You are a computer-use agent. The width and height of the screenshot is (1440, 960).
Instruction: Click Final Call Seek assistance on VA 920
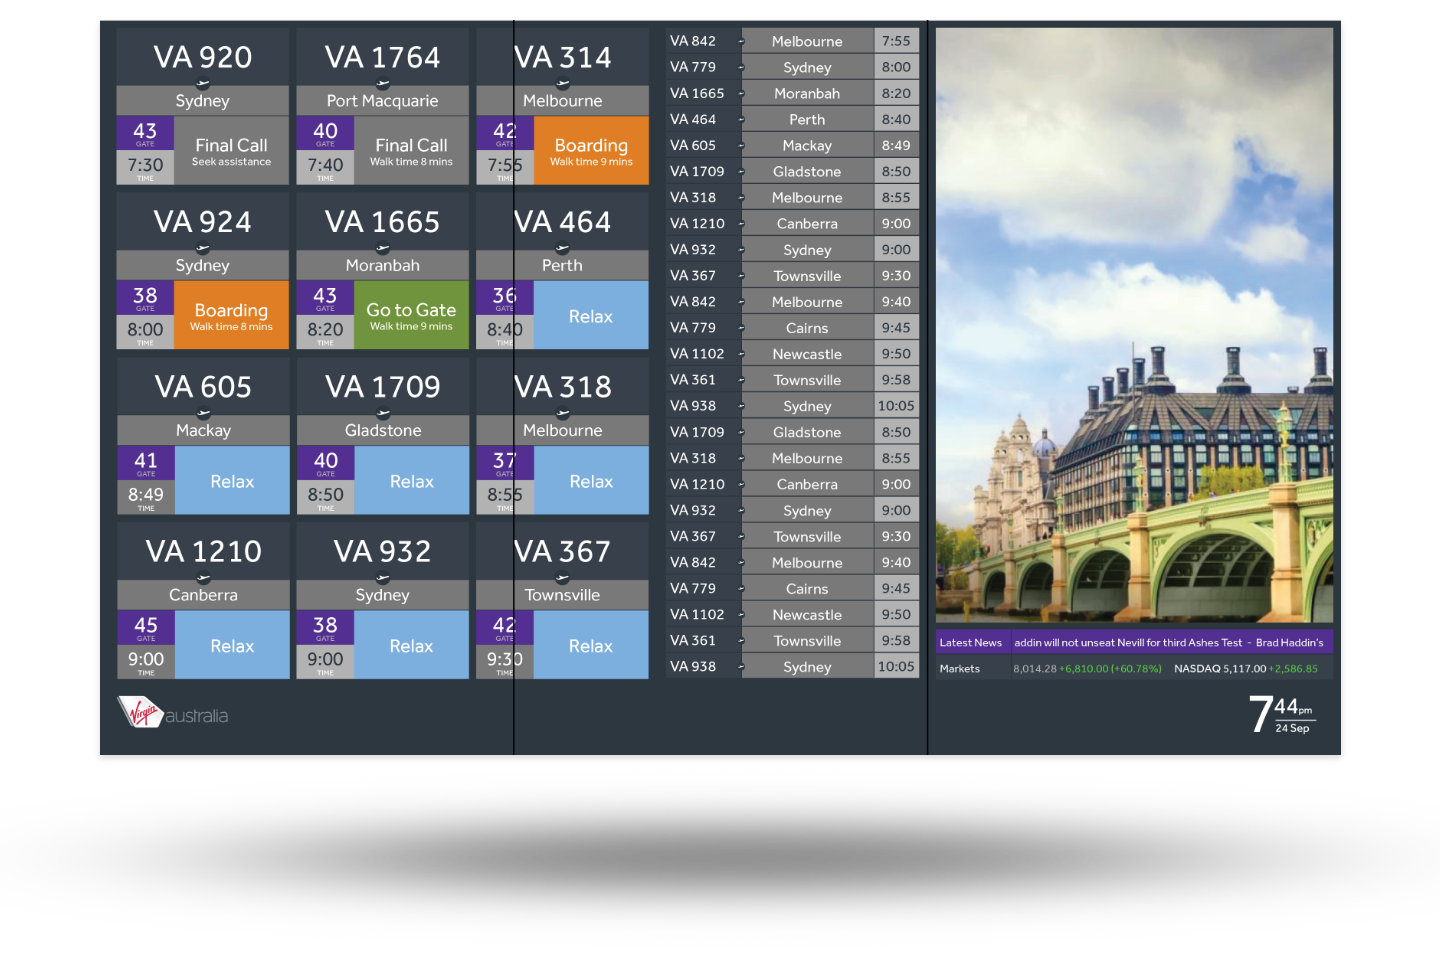point(231,151)
